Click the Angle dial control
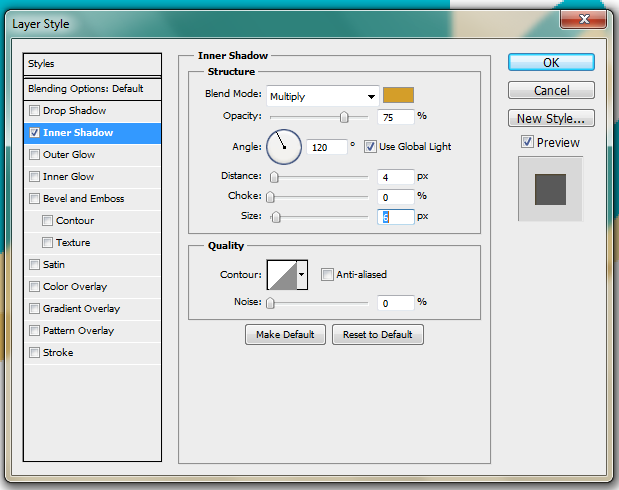Viewport: 619px width, 490px height. [x=284, y=147]
